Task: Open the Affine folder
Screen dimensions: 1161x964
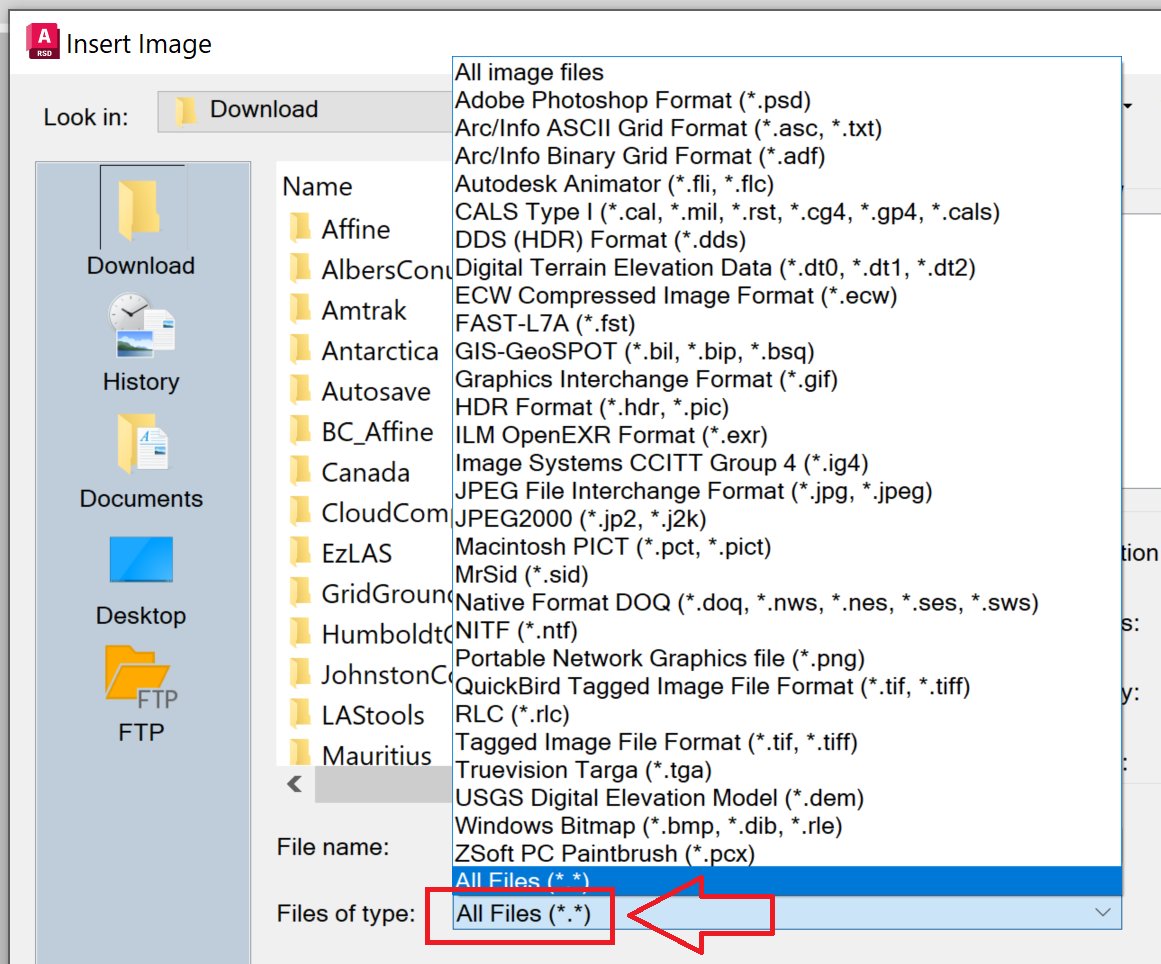Action: [355, 229]
